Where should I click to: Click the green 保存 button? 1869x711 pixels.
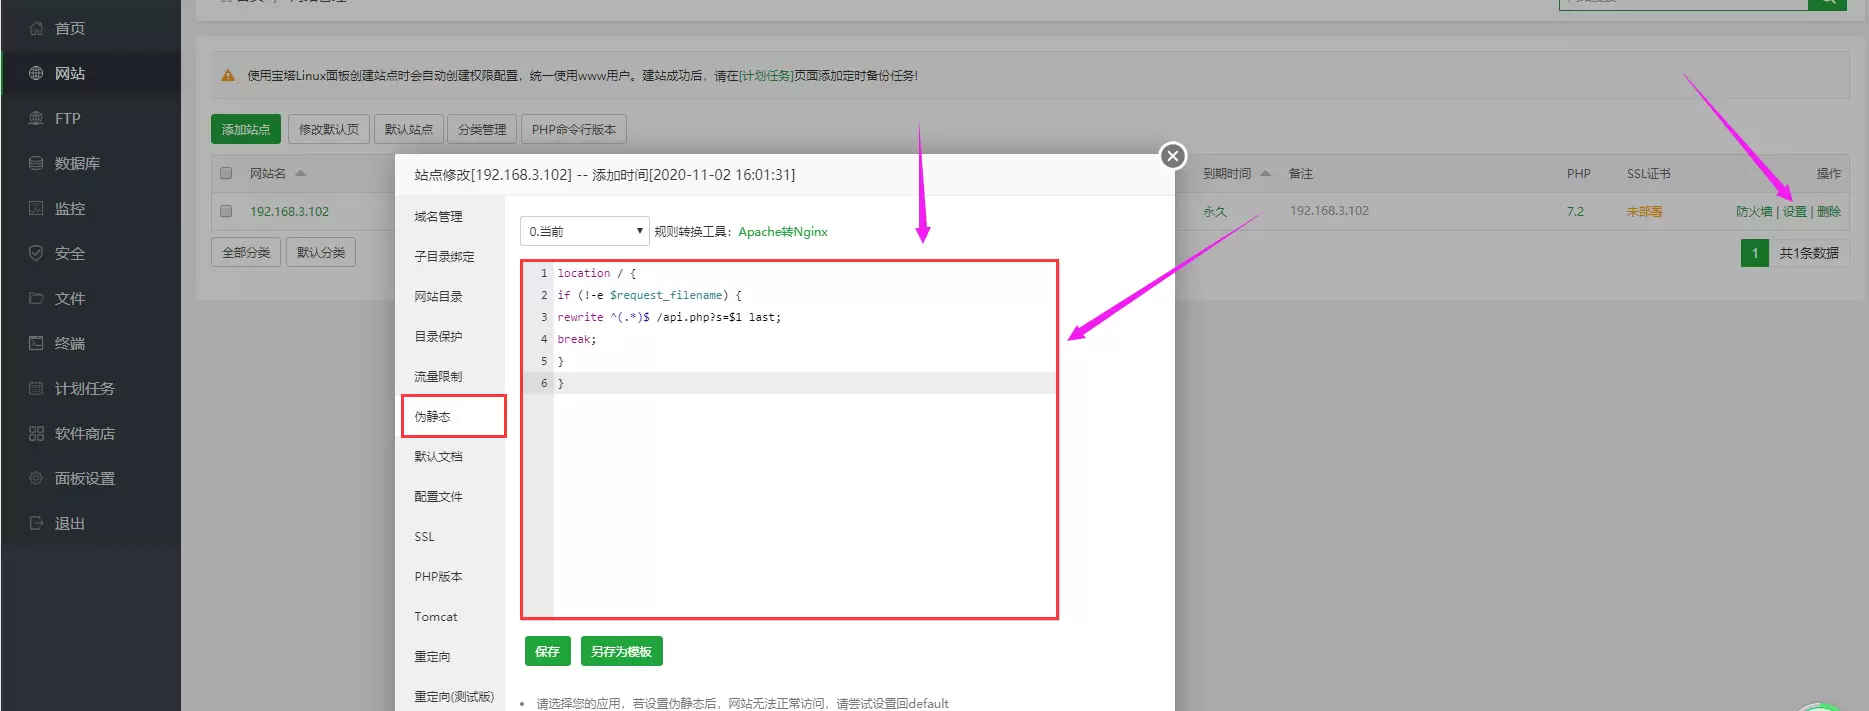tap(547, 651)
